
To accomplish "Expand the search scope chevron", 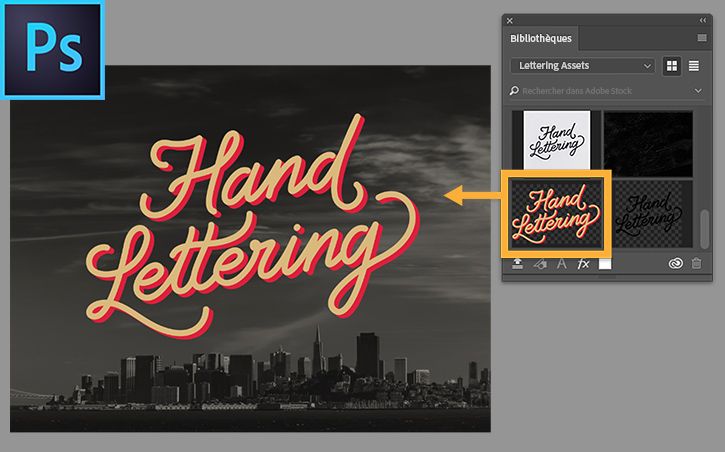I will (x=698, y=91).
